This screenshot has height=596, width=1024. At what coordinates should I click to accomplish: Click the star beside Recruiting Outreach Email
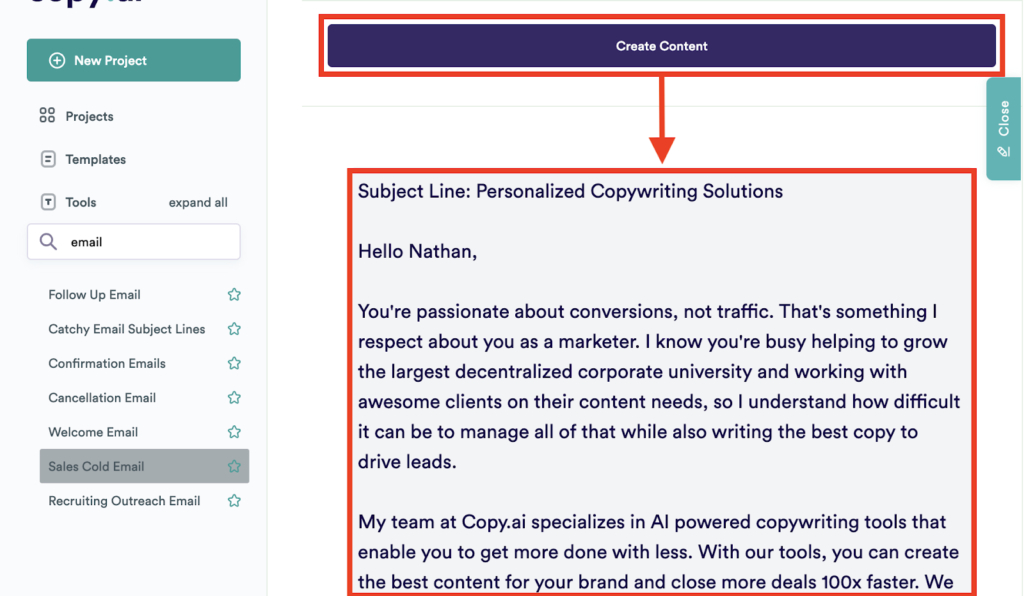coord(233,500)
